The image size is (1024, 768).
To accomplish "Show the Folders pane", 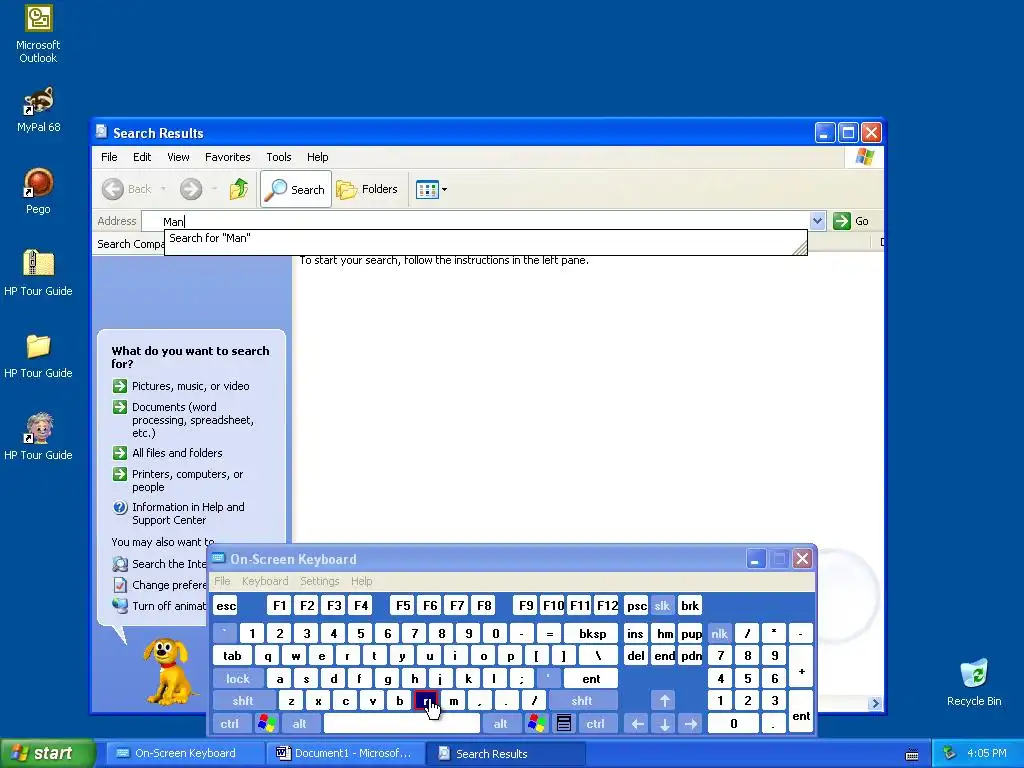I will coord(367,189).
